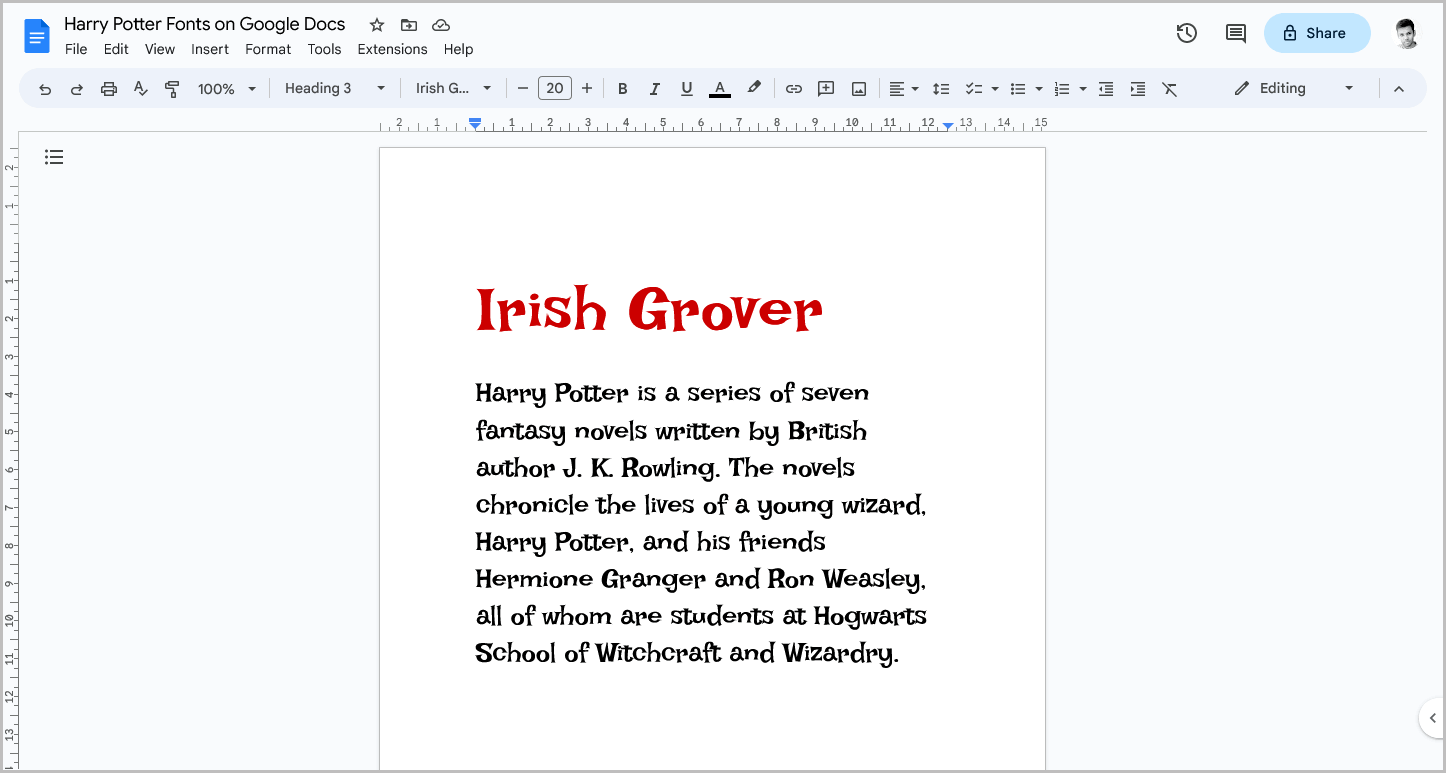Viewport: 1446px width, 773px height.
Task: Insert a link
Action: pos(793,88)
